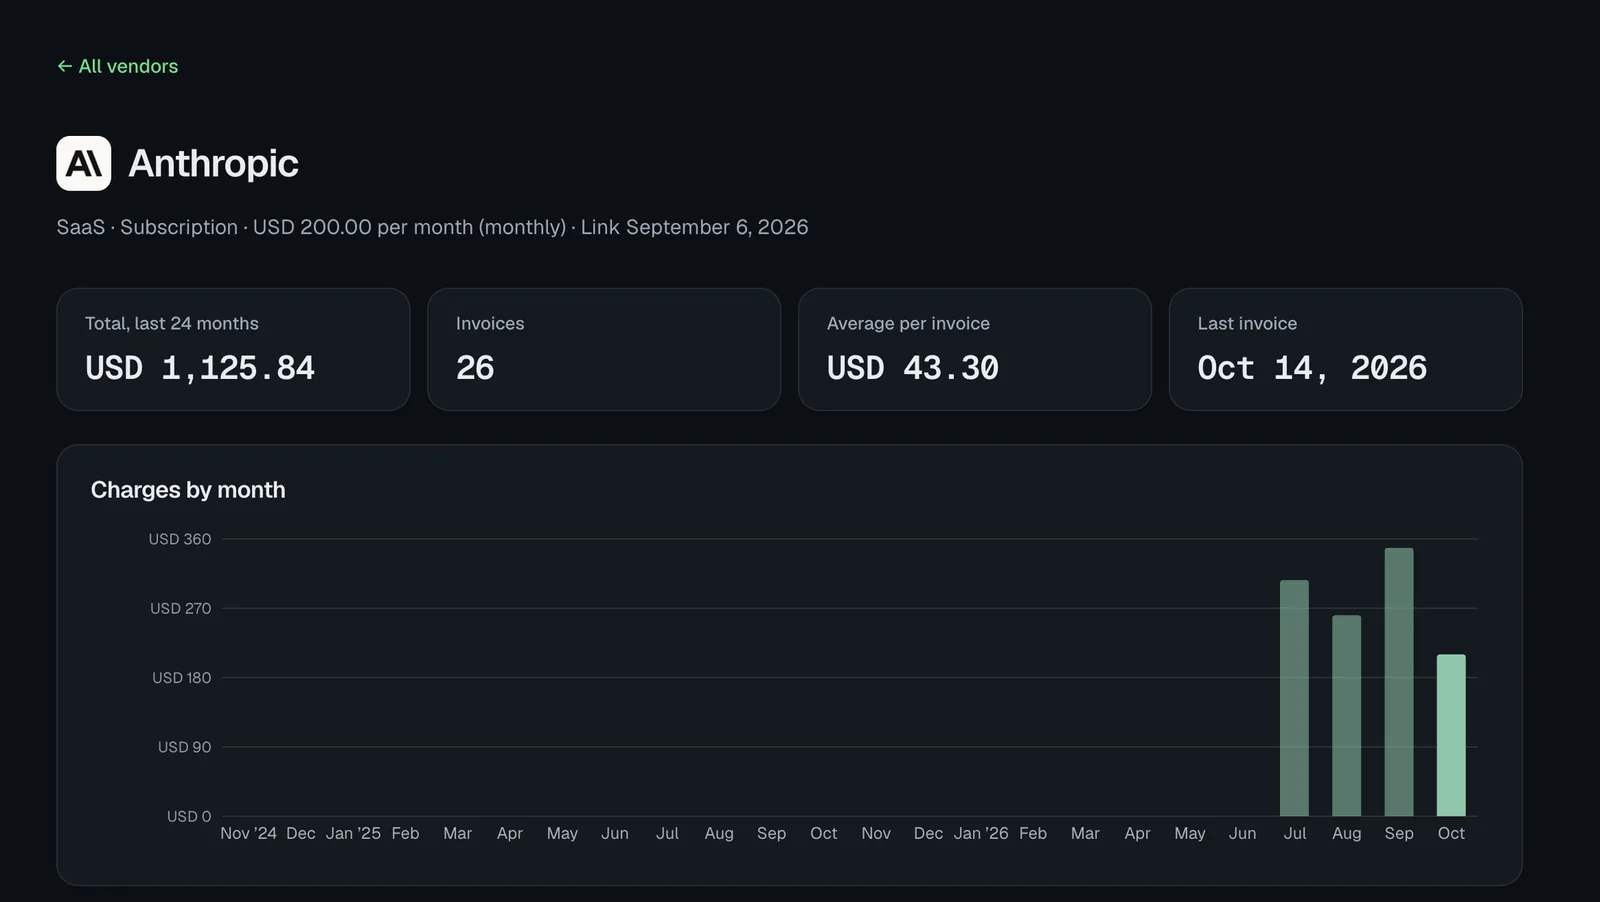Click the Last invoice label
This screenshot has width=1600, height=902.
coord(1247,323)
